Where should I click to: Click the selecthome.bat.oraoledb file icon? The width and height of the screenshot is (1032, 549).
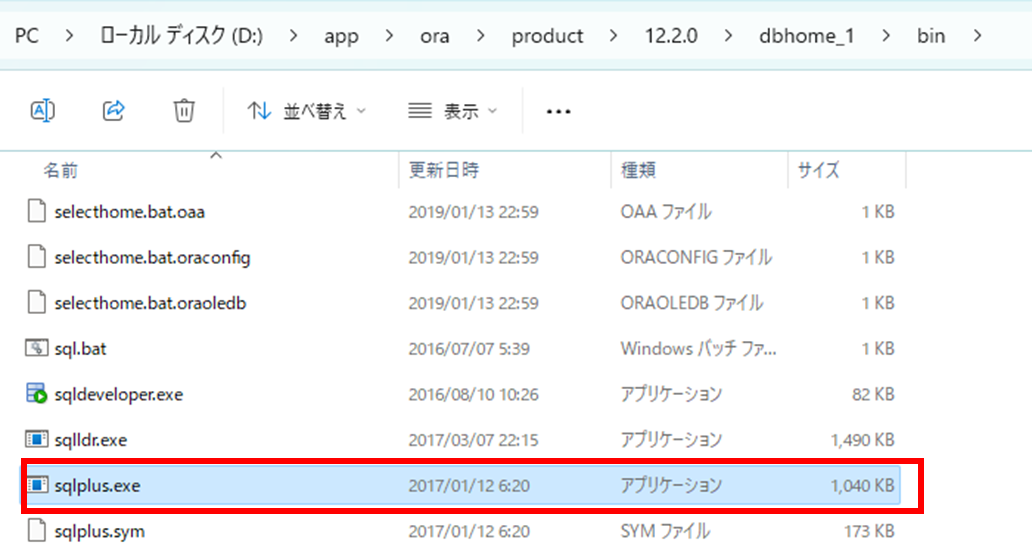(37, 303)
